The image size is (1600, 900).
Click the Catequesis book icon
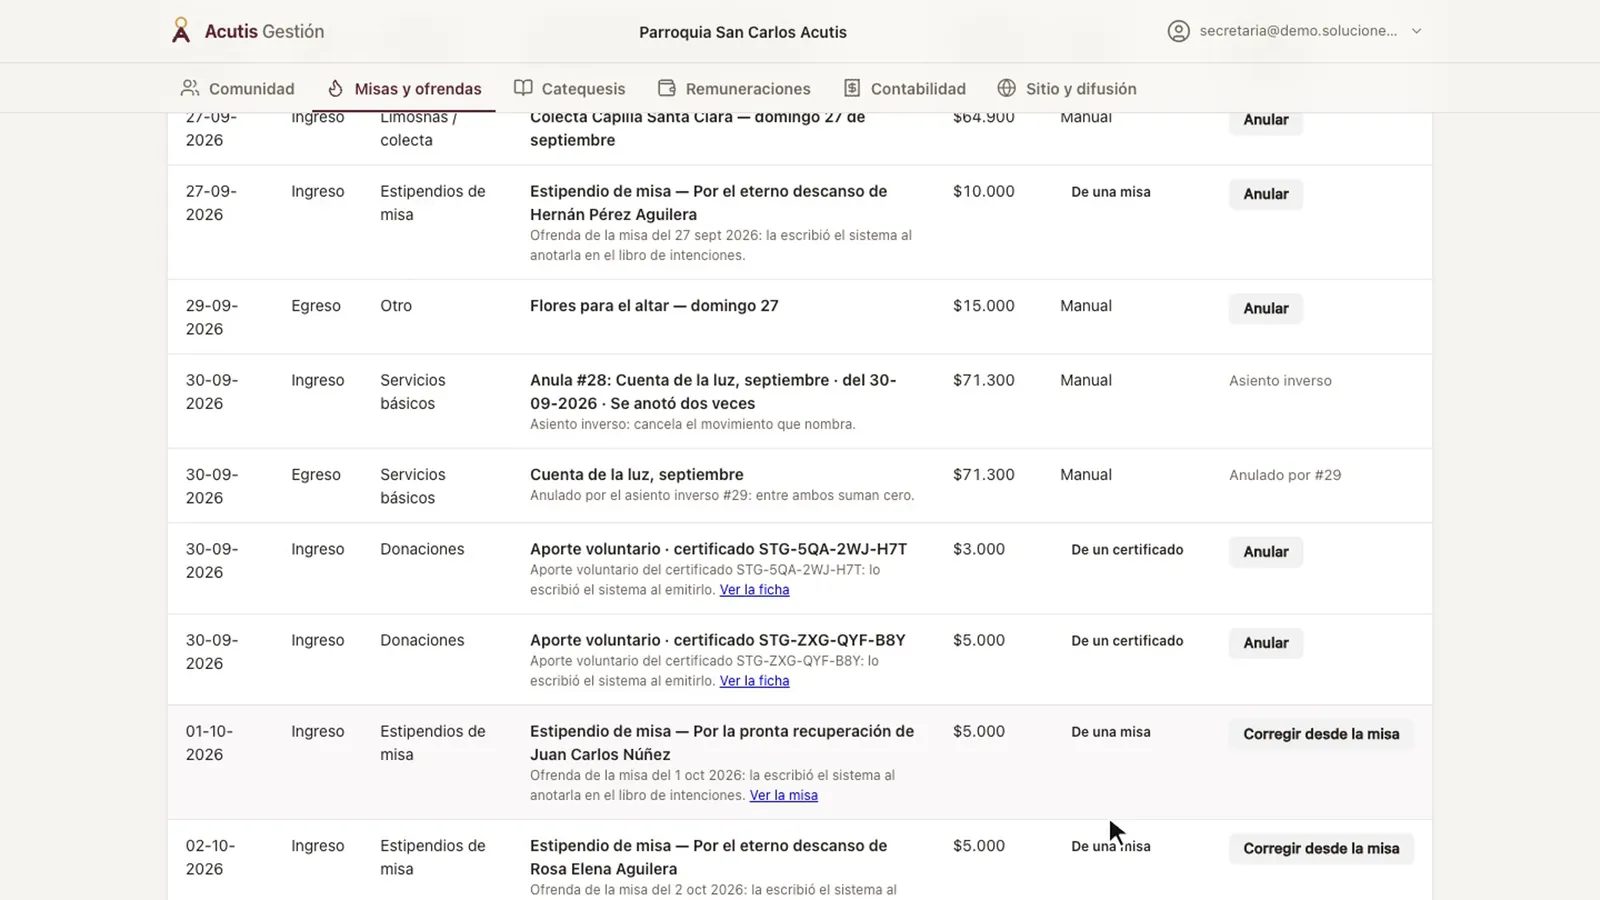(x=523, y=88)
